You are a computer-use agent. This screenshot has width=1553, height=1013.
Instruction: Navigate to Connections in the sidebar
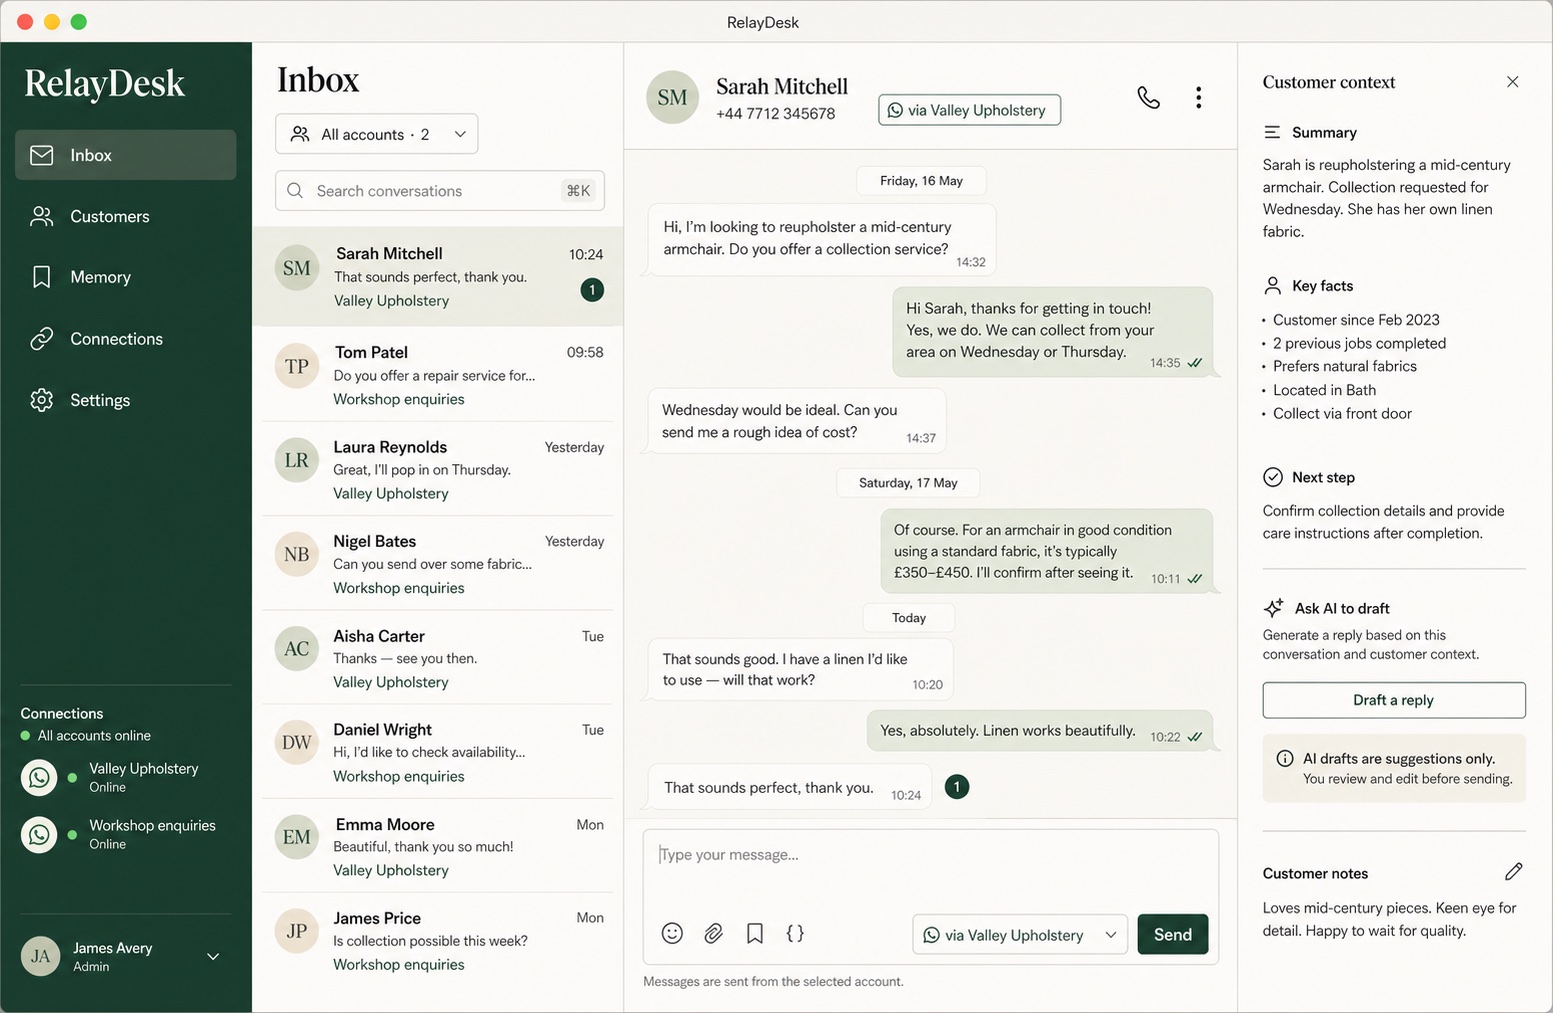coord(126,339)
